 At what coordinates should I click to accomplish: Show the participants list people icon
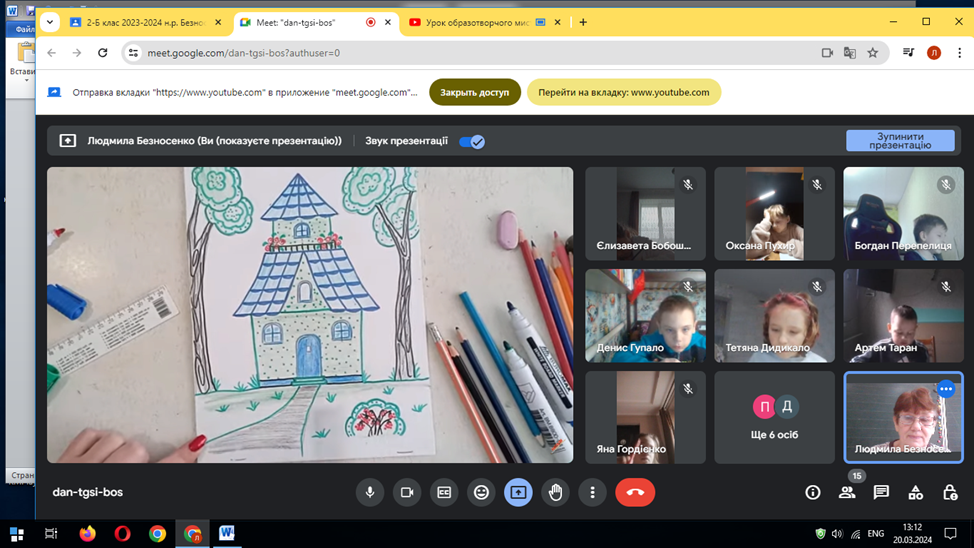pos(847,492)
